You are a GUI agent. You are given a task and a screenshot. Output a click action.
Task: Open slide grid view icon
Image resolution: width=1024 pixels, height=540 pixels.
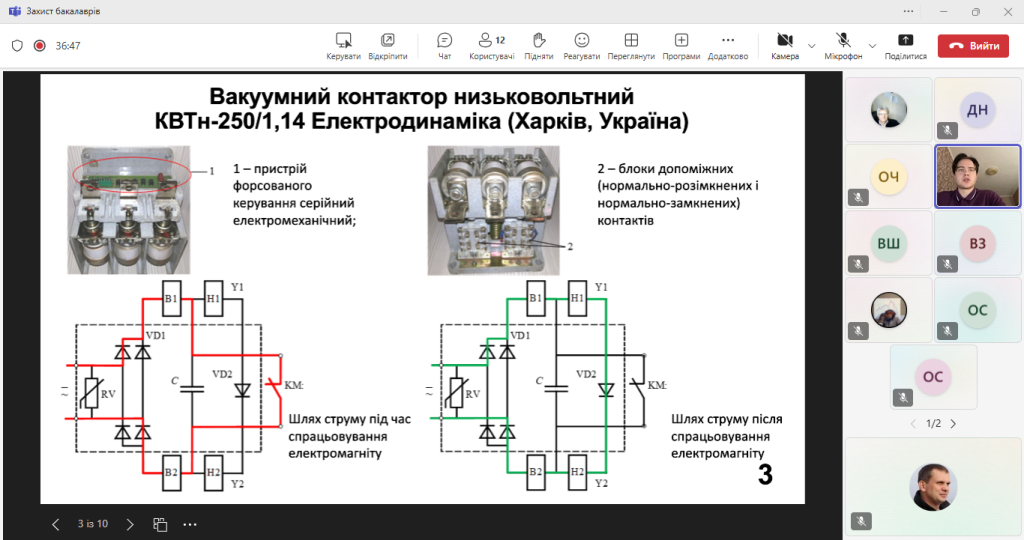(160, 524)
